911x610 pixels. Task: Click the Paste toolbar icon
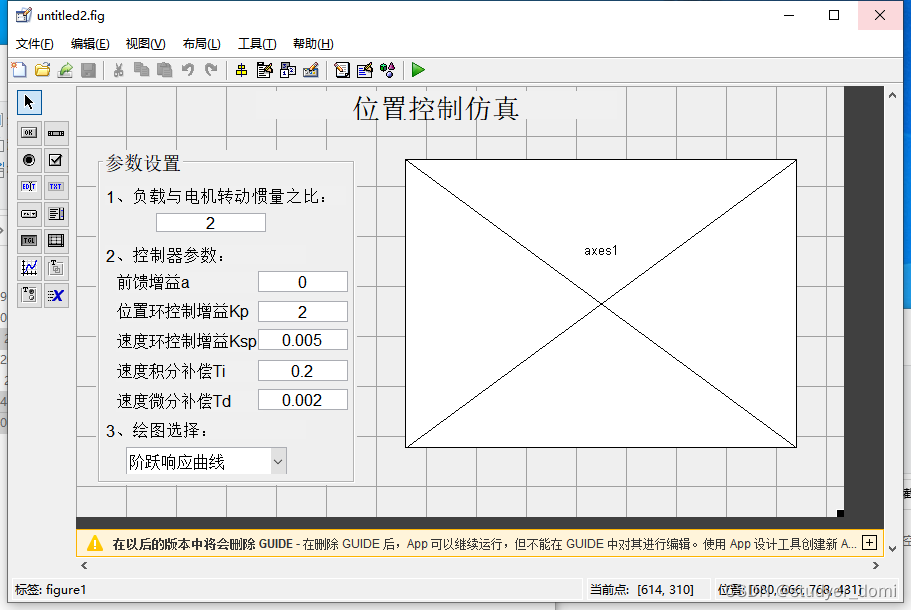pos(165,70)
